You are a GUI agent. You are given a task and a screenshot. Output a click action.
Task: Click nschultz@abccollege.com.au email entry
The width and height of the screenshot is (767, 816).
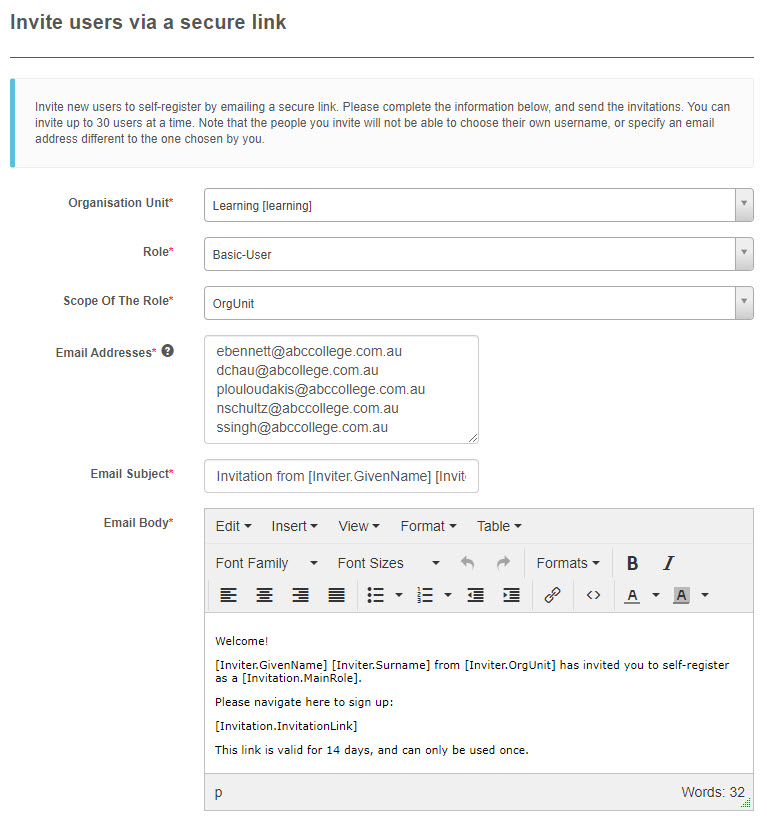pos(308,408)
